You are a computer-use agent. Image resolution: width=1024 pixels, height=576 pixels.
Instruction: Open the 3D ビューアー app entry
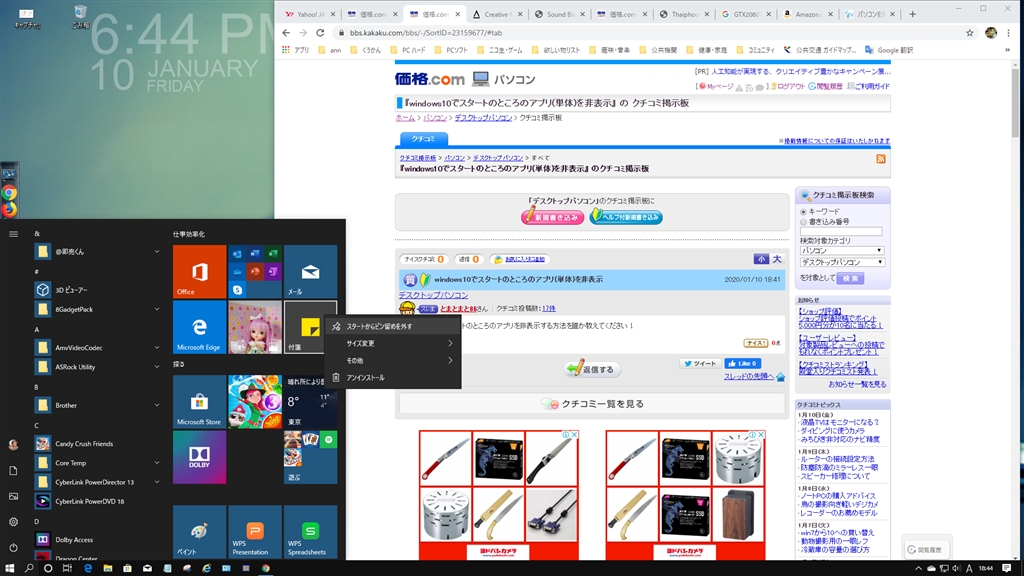pos(98,290)
